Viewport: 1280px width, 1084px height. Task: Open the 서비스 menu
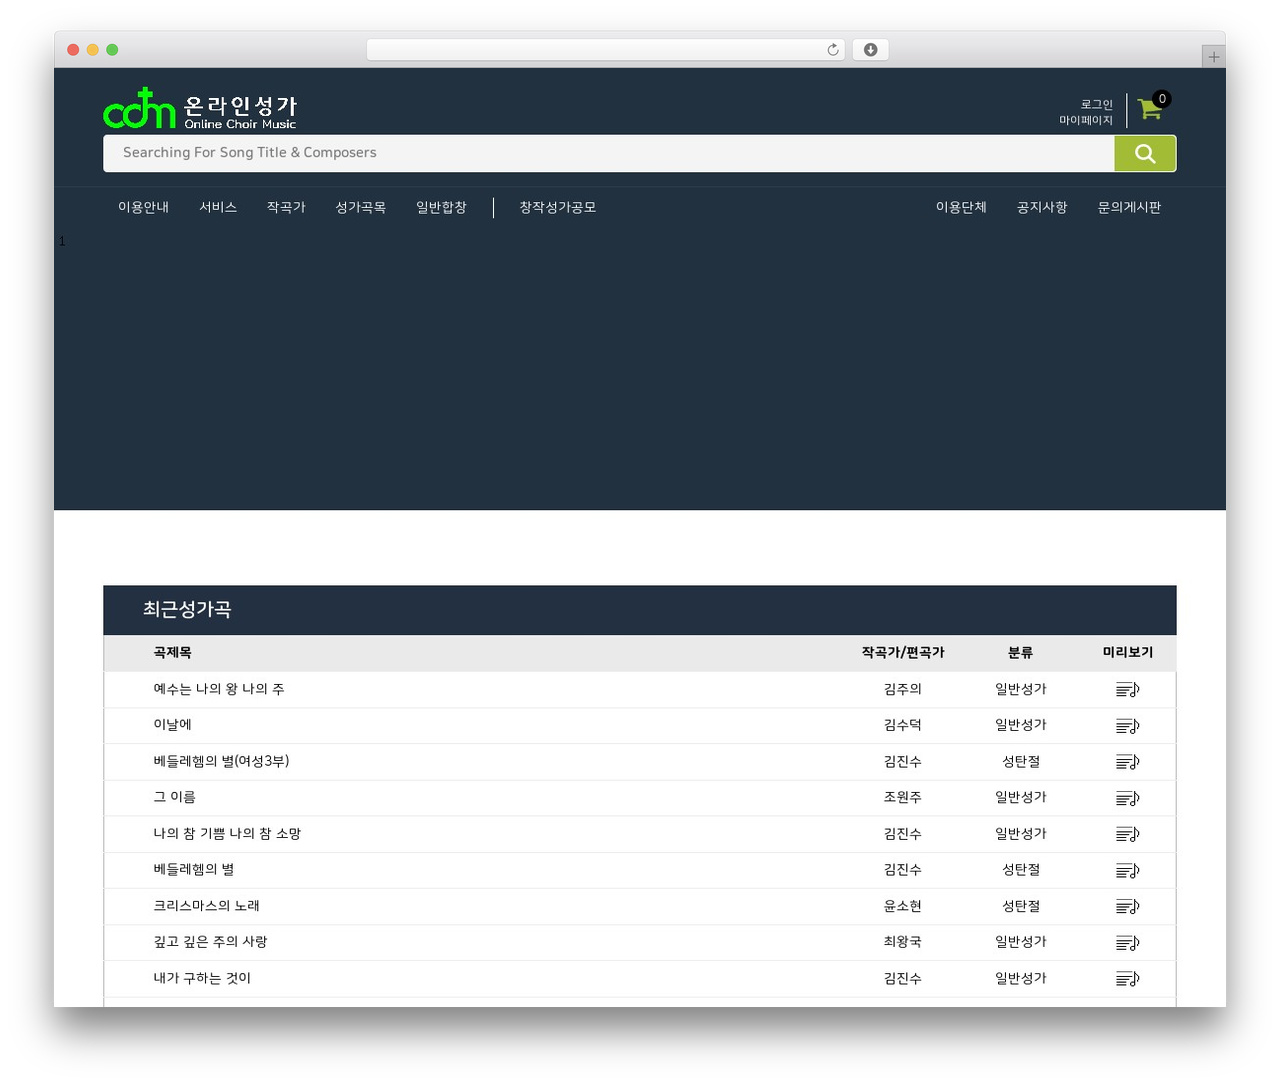click(218, 207)
